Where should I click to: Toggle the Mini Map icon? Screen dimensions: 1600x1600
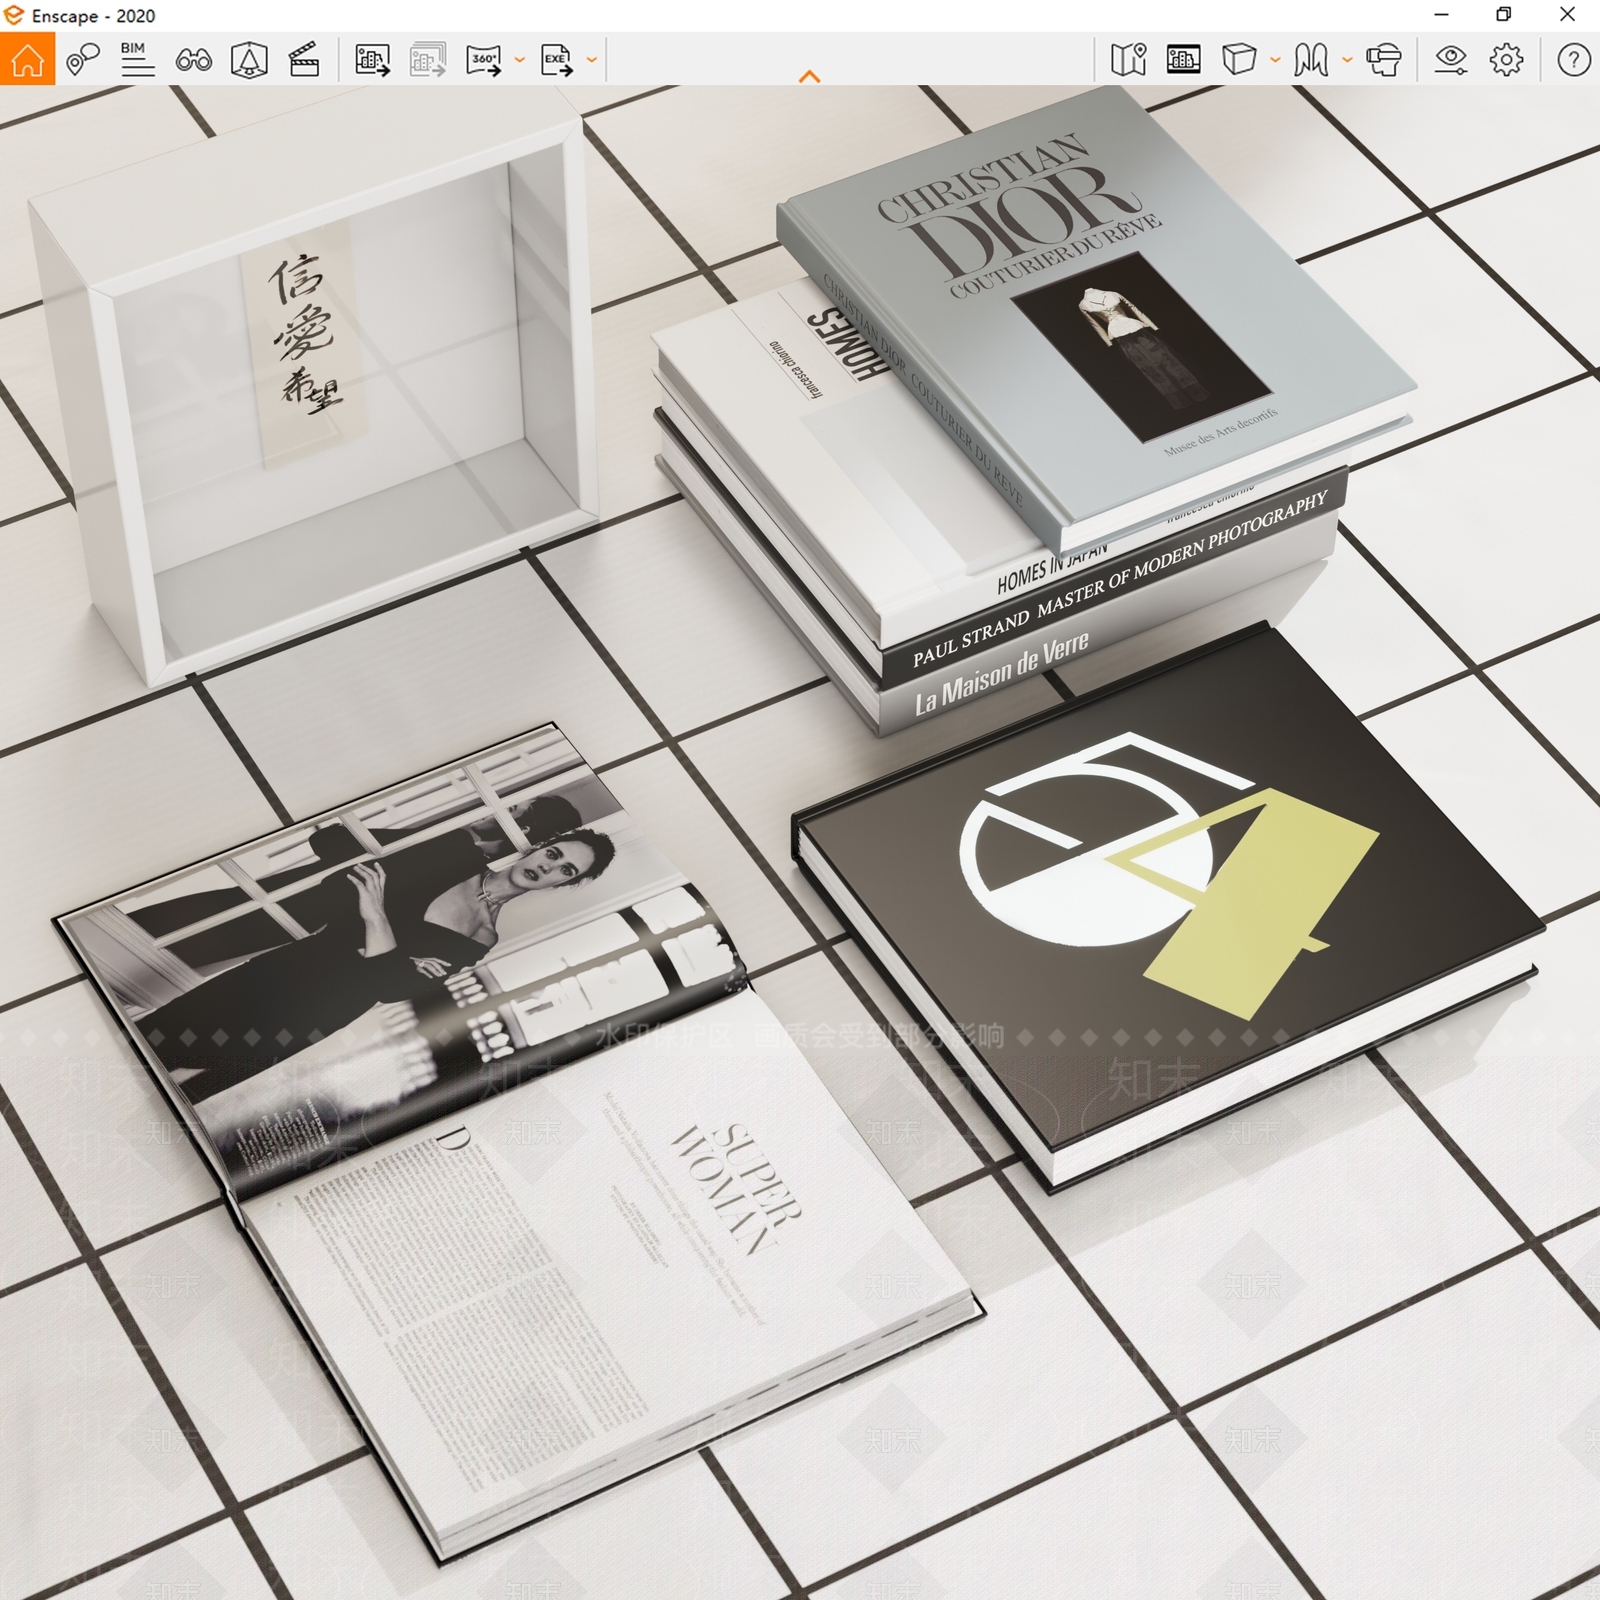click(x=1128, y=60)
